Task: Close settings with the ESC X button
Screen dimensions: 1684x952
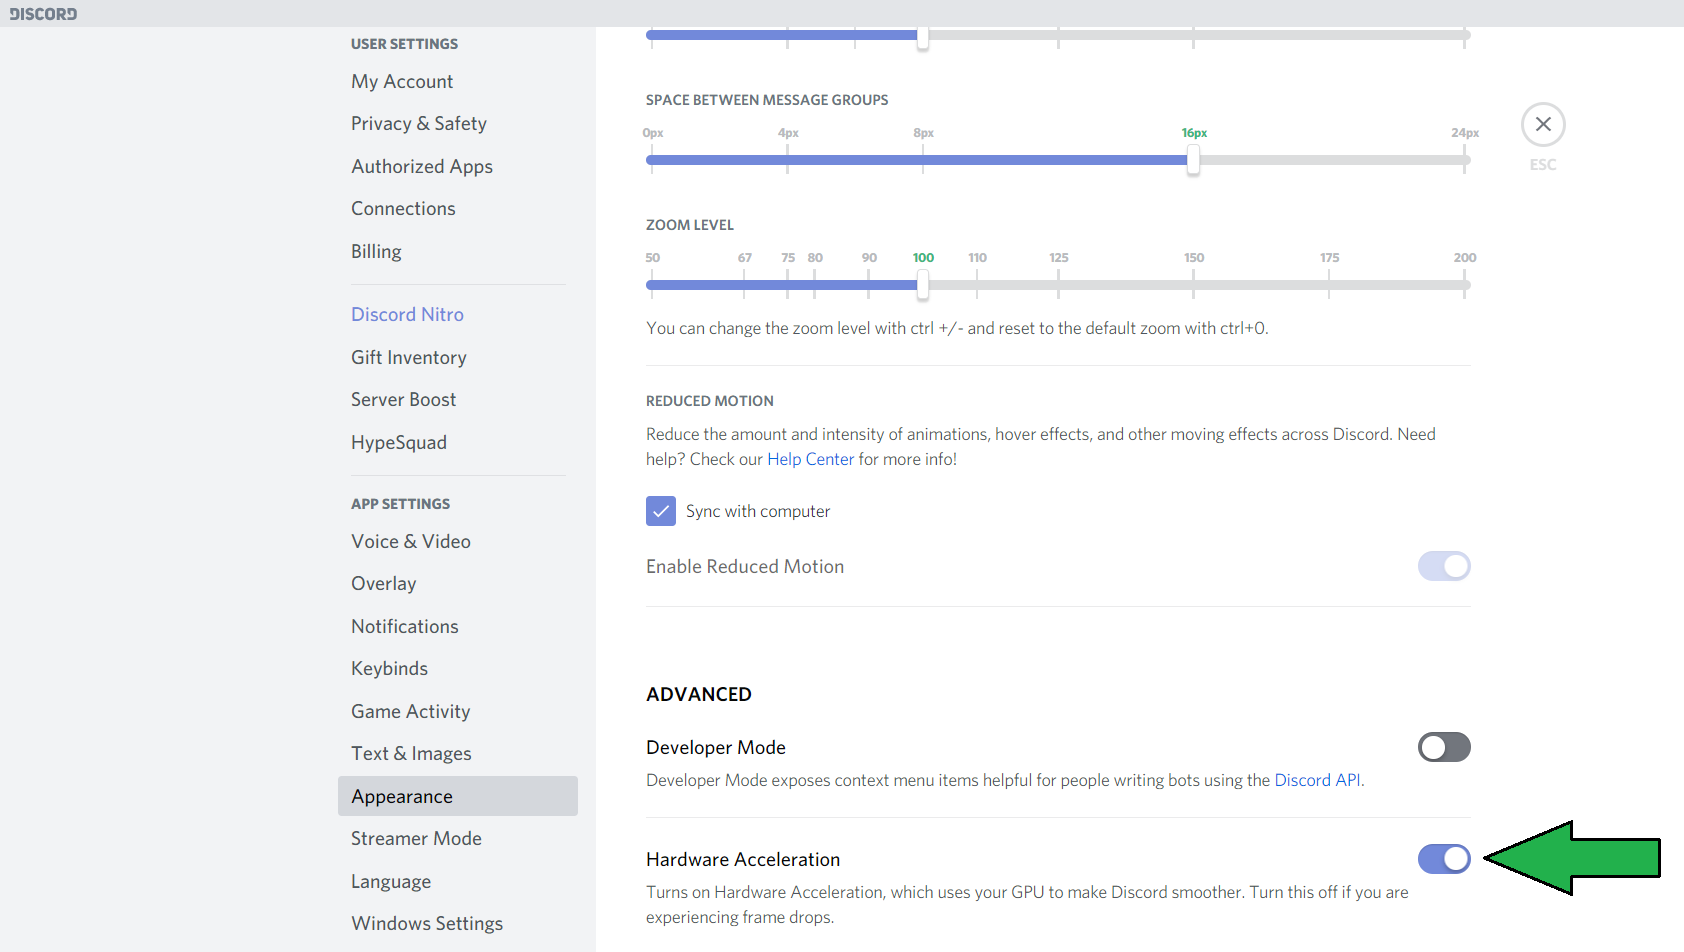Action: click(1543, 125)
